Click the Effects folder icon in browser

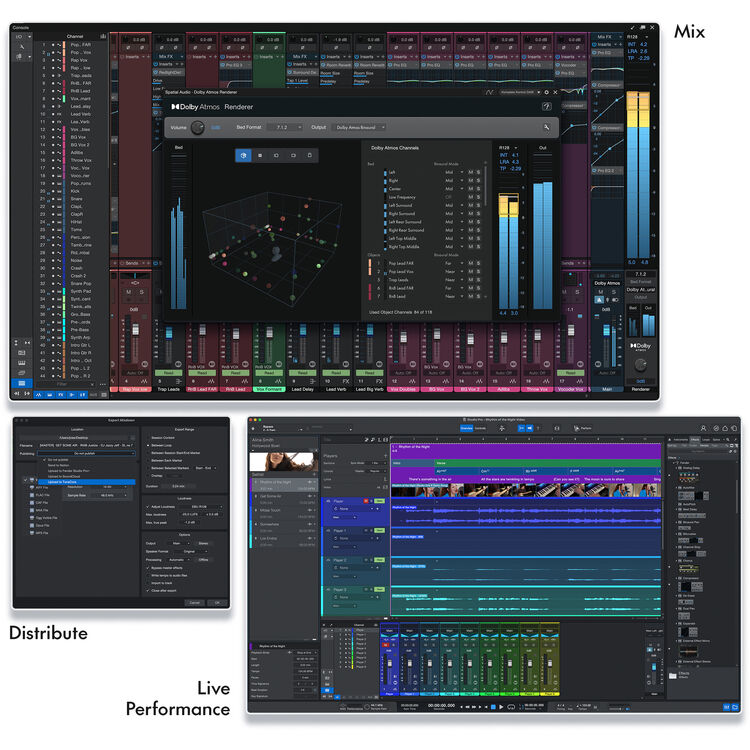point(675,676)
